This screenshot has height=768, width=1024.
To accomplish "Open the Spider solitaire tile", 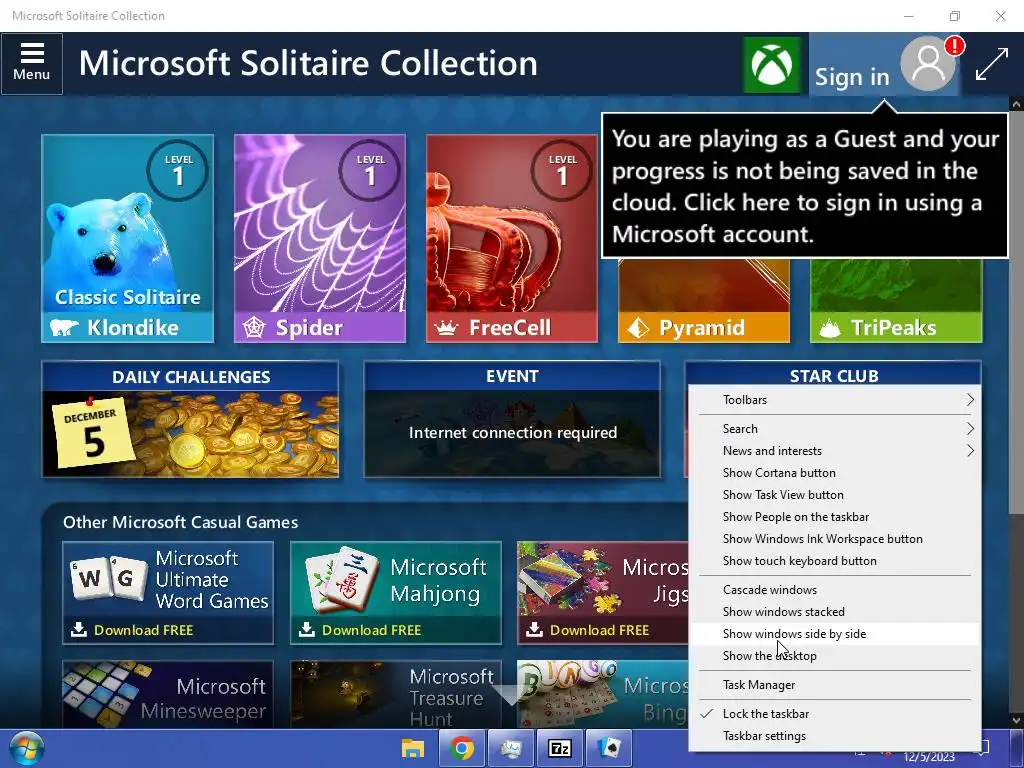I will (319, 238).
